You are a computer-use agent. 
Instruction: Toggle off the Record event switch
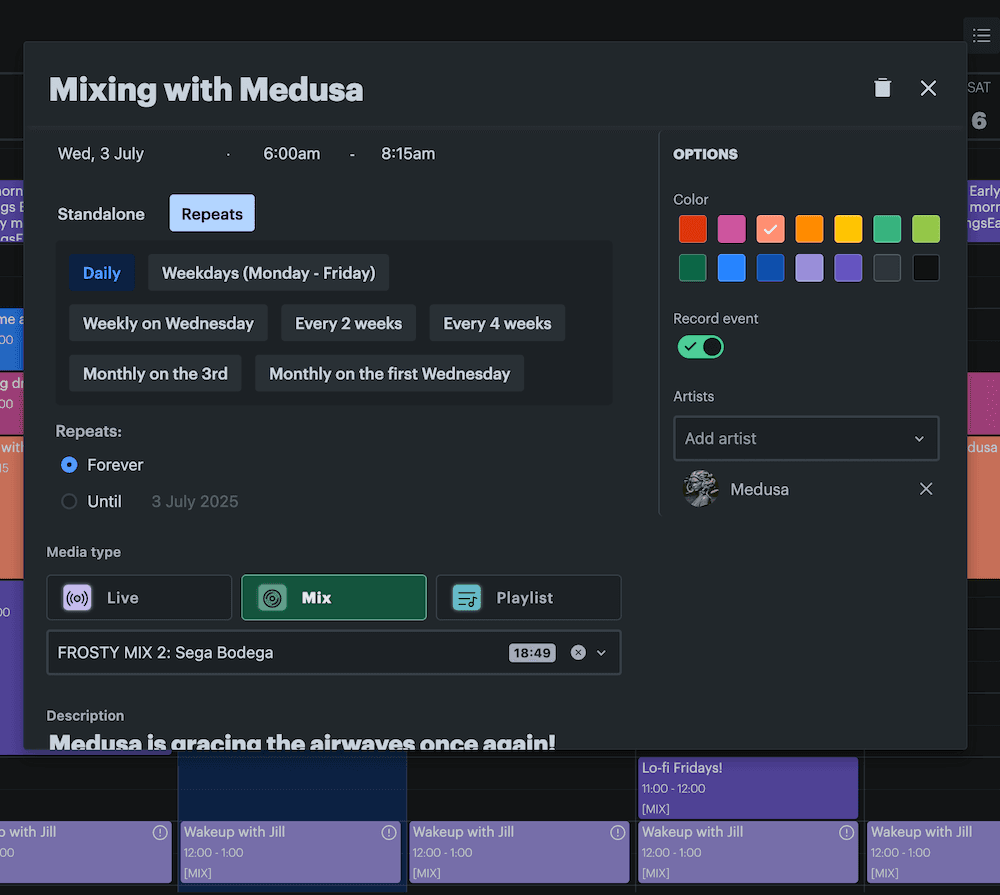point(700,347)
